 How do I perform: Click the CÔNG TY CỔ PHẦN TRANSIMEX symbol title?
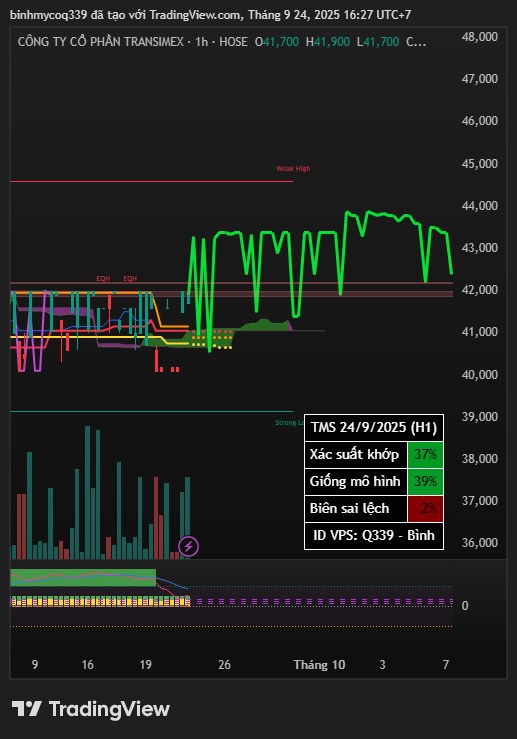point(100,42)
